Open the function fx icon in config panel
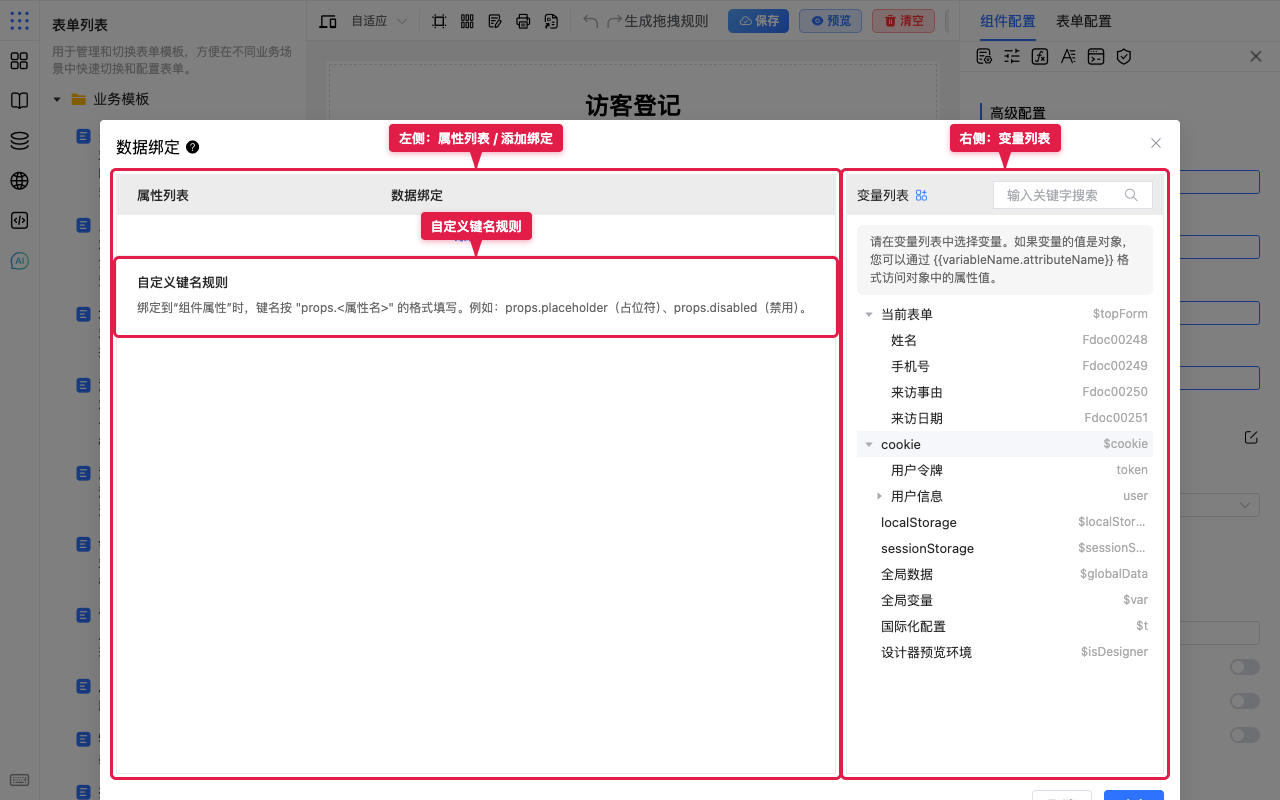This screenshot has height=800, width=1280. click(1040, 56)
